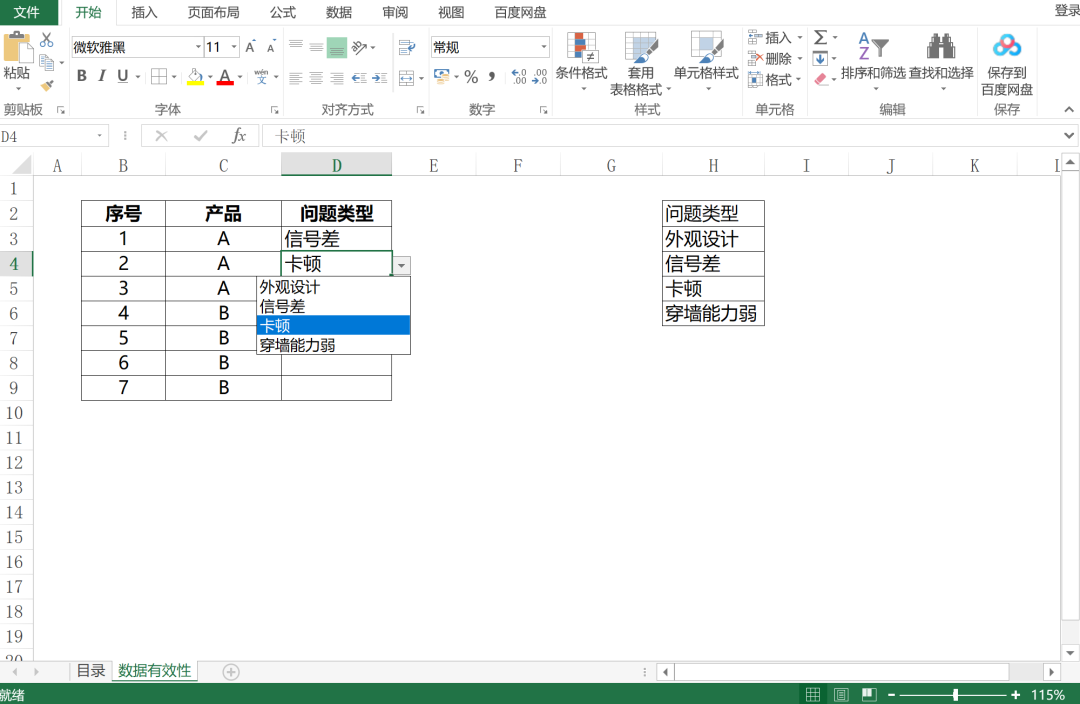Image resolution: width=1080 pixels, height=704 pixels.
Task: Click the phonetic guide wén icon
Action: pos(261,76)
